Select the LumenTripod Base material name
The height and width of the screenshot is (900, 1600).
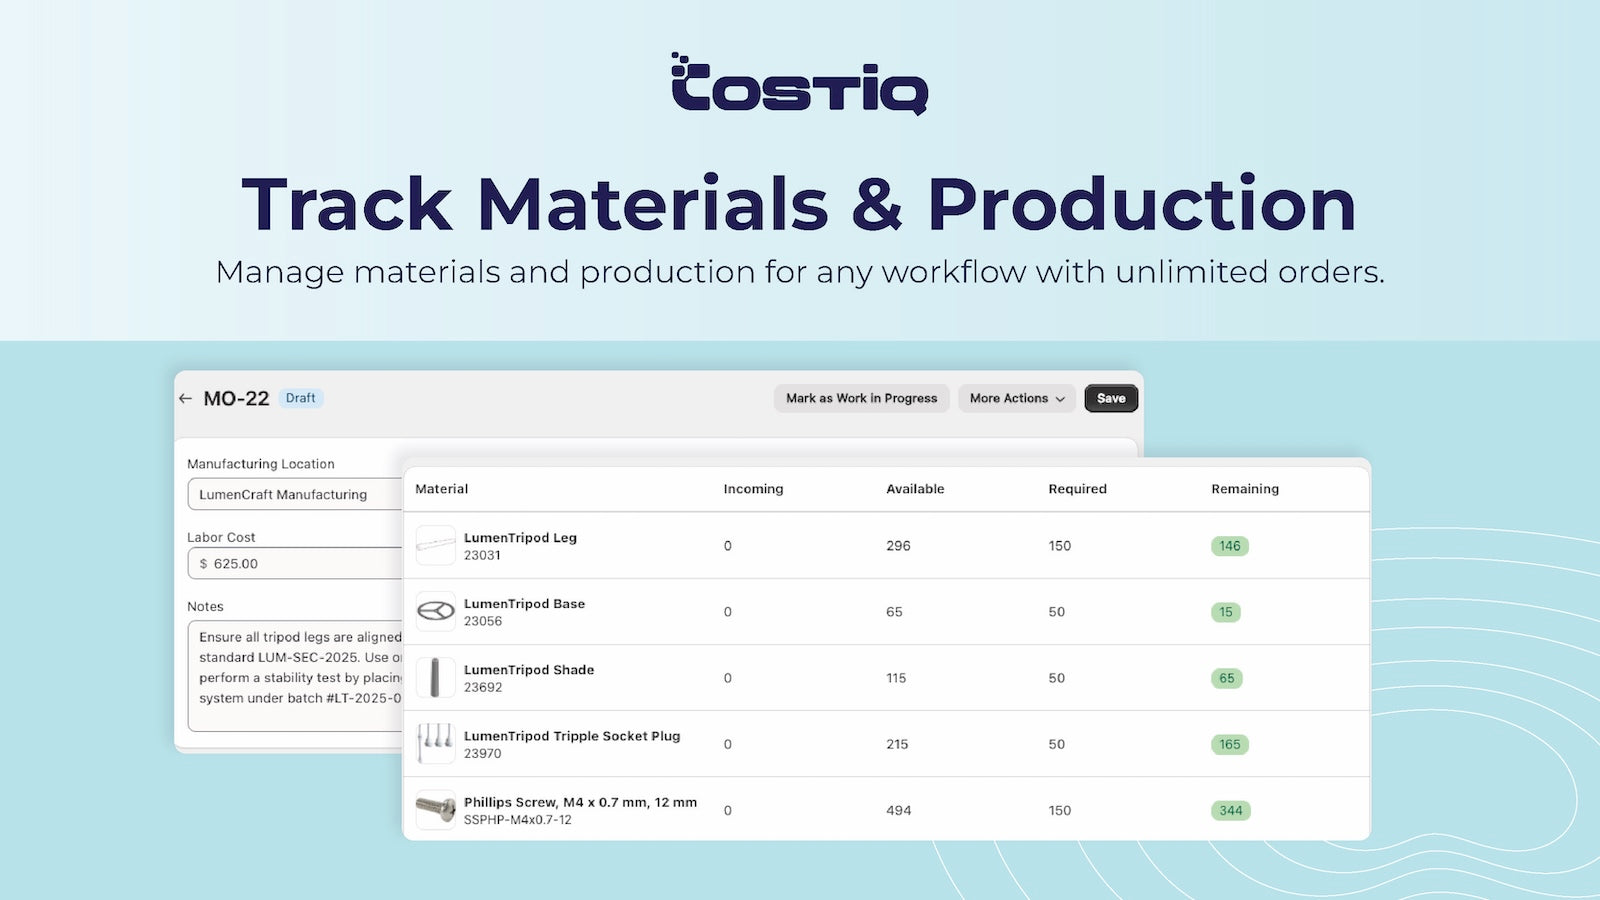(x=524, y=604)
